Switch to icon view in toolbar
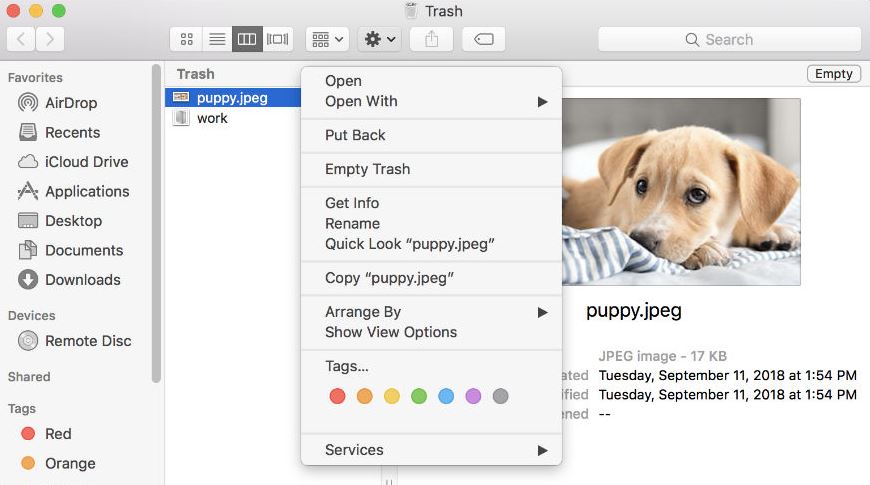870x485 pixels. pos(186,39)
